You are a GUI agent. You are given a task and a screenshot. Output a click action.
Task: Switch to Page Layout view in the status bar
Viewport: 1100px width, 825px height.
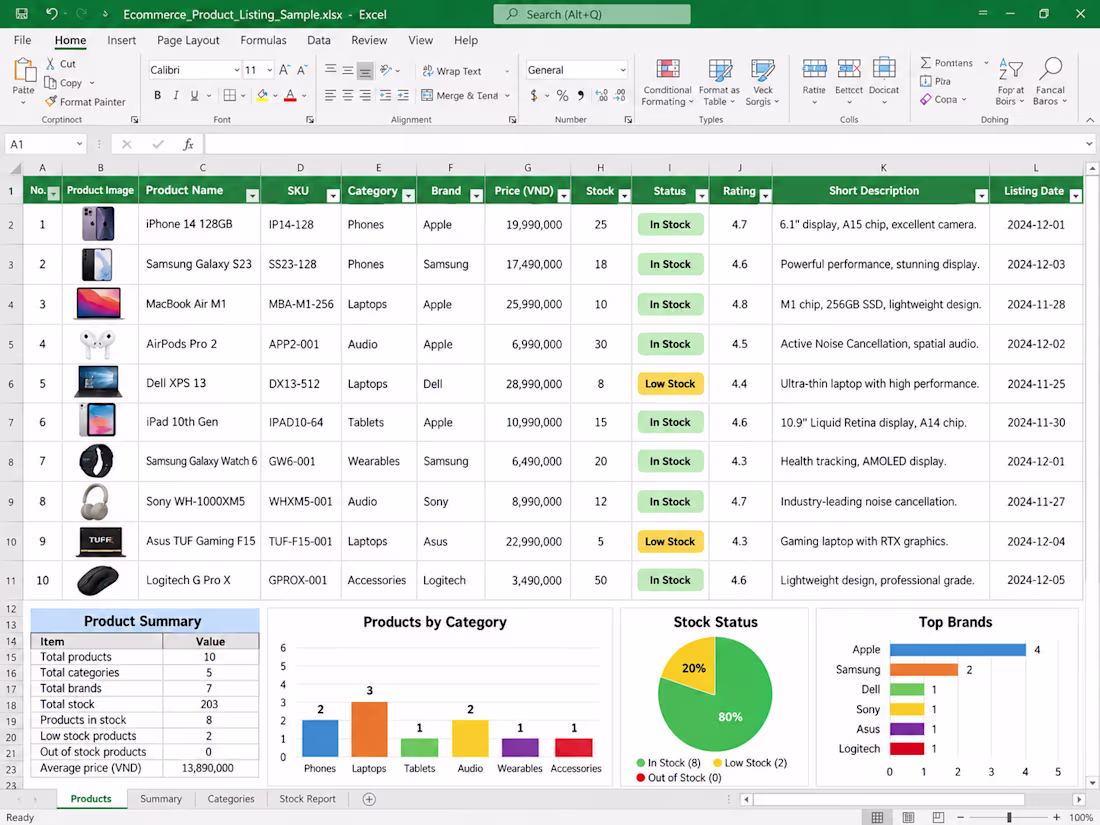pos(908,817)
